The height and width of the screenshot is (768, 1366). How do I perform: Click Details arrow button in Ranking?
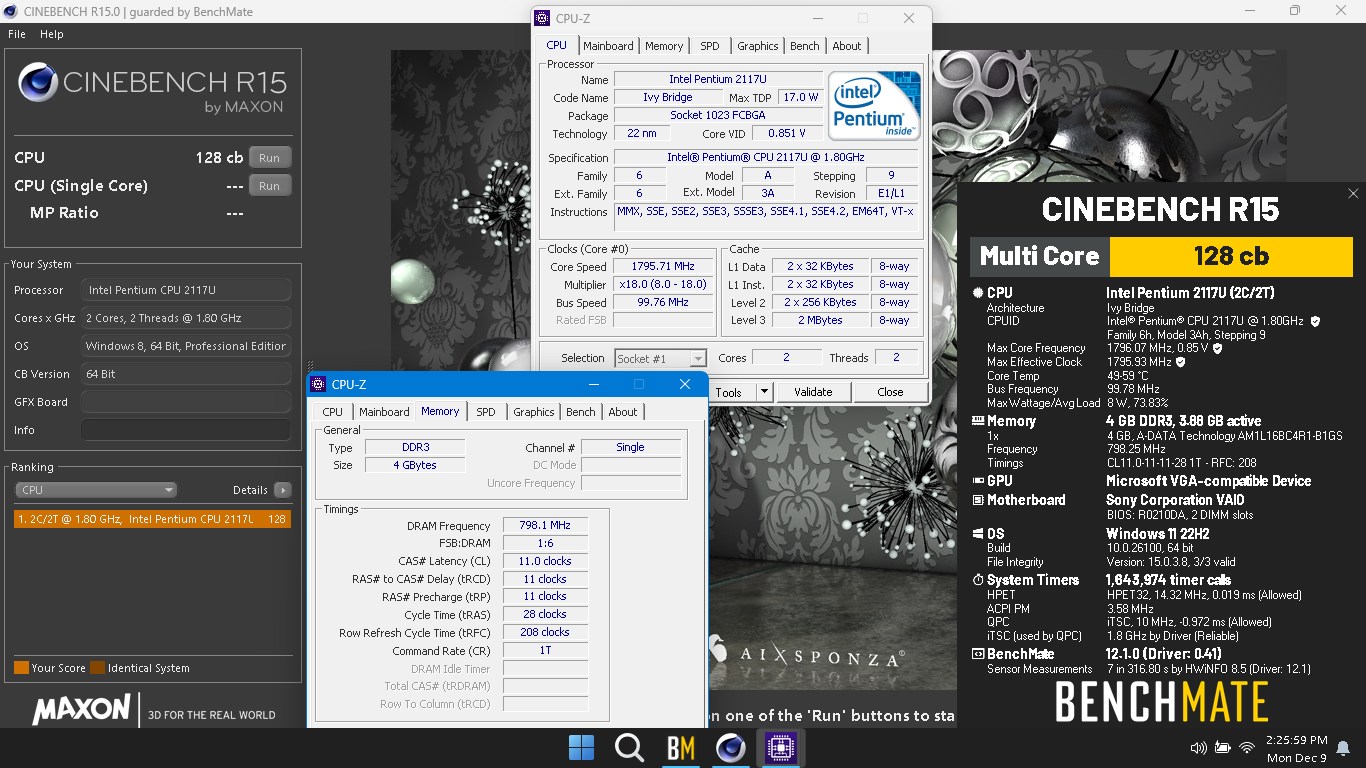coord(283,490)
